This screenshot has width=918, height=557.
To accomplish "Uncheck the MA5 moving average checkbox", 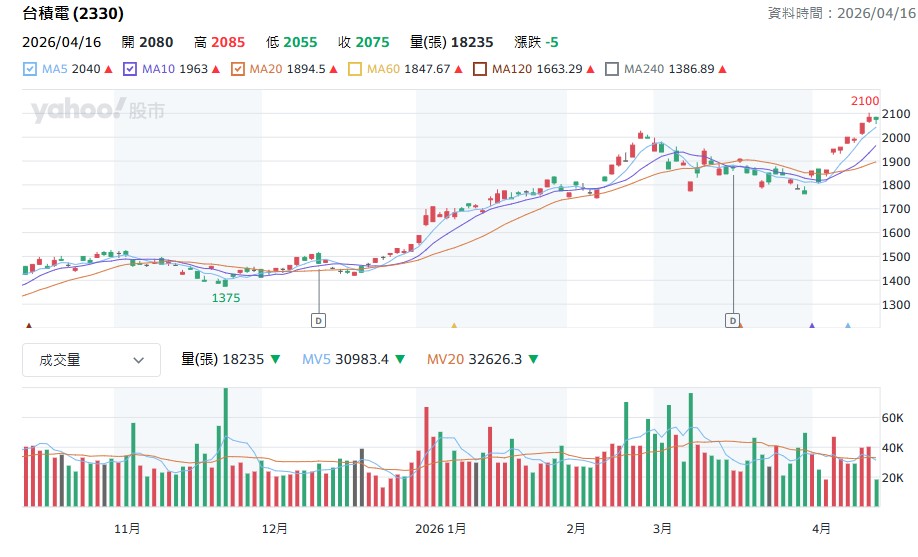I will (x=29, y=69).
